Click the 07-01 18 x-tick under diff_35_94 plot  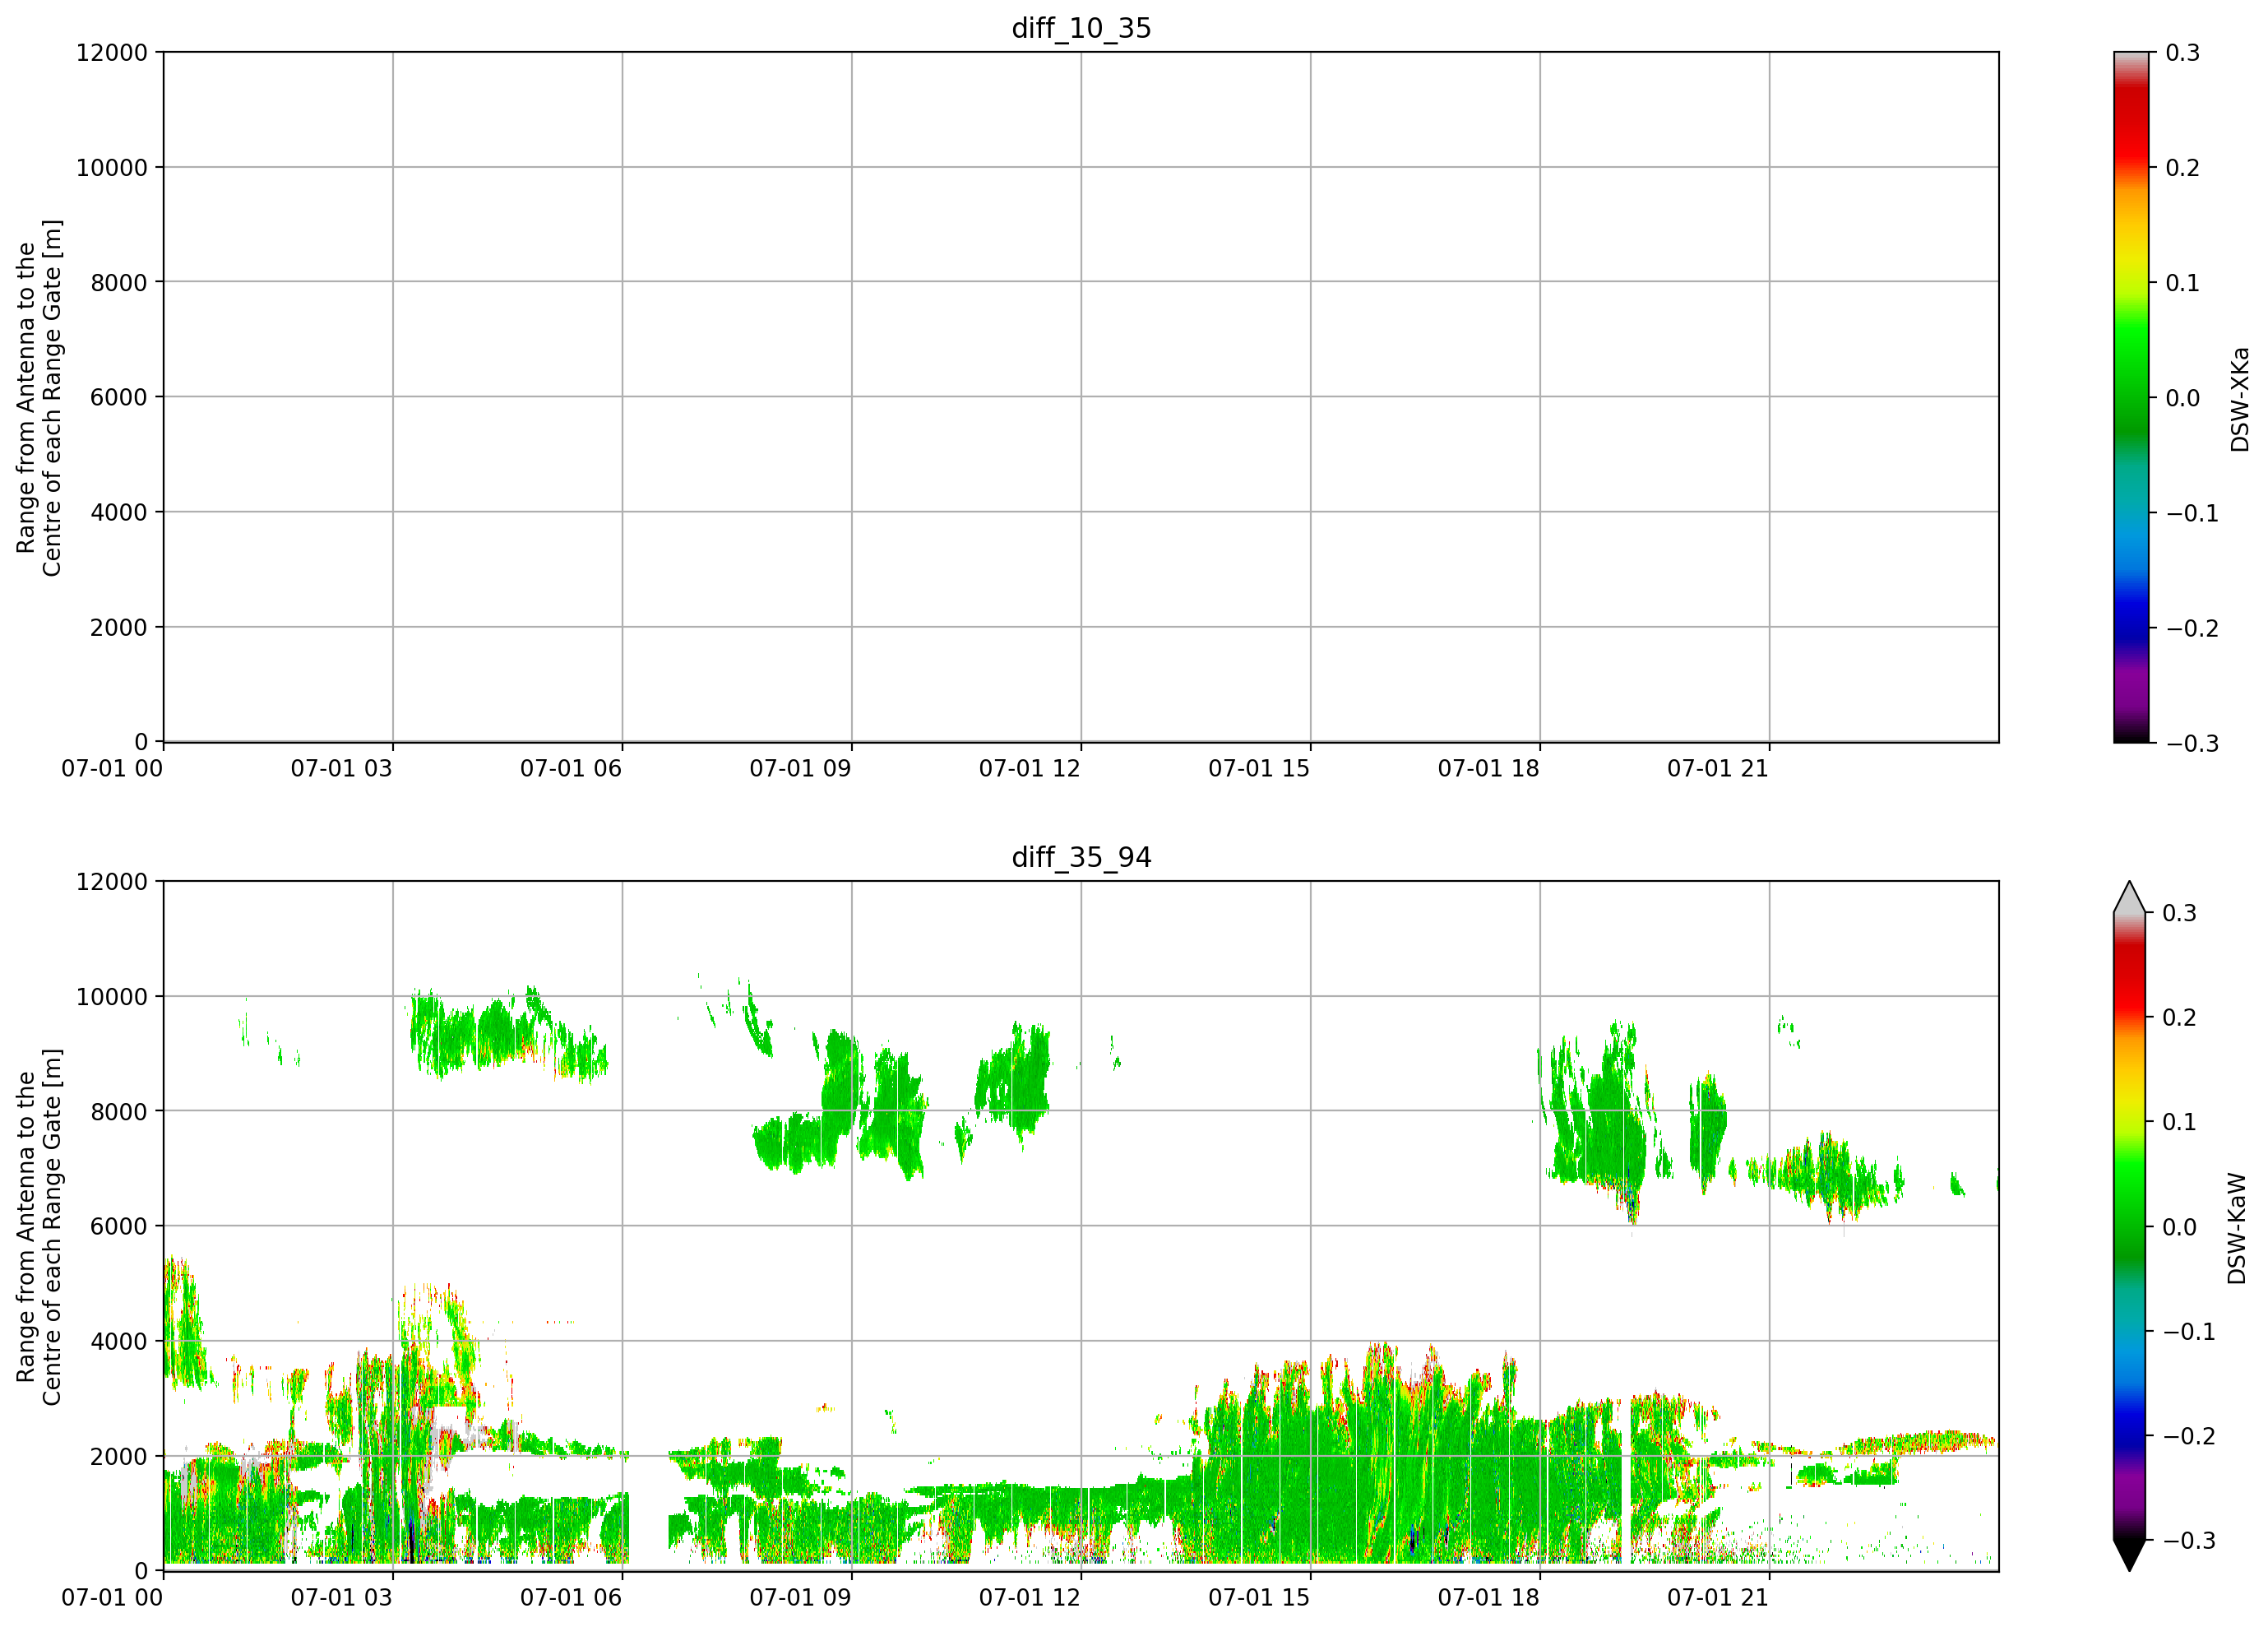tap(1488, 1598)
